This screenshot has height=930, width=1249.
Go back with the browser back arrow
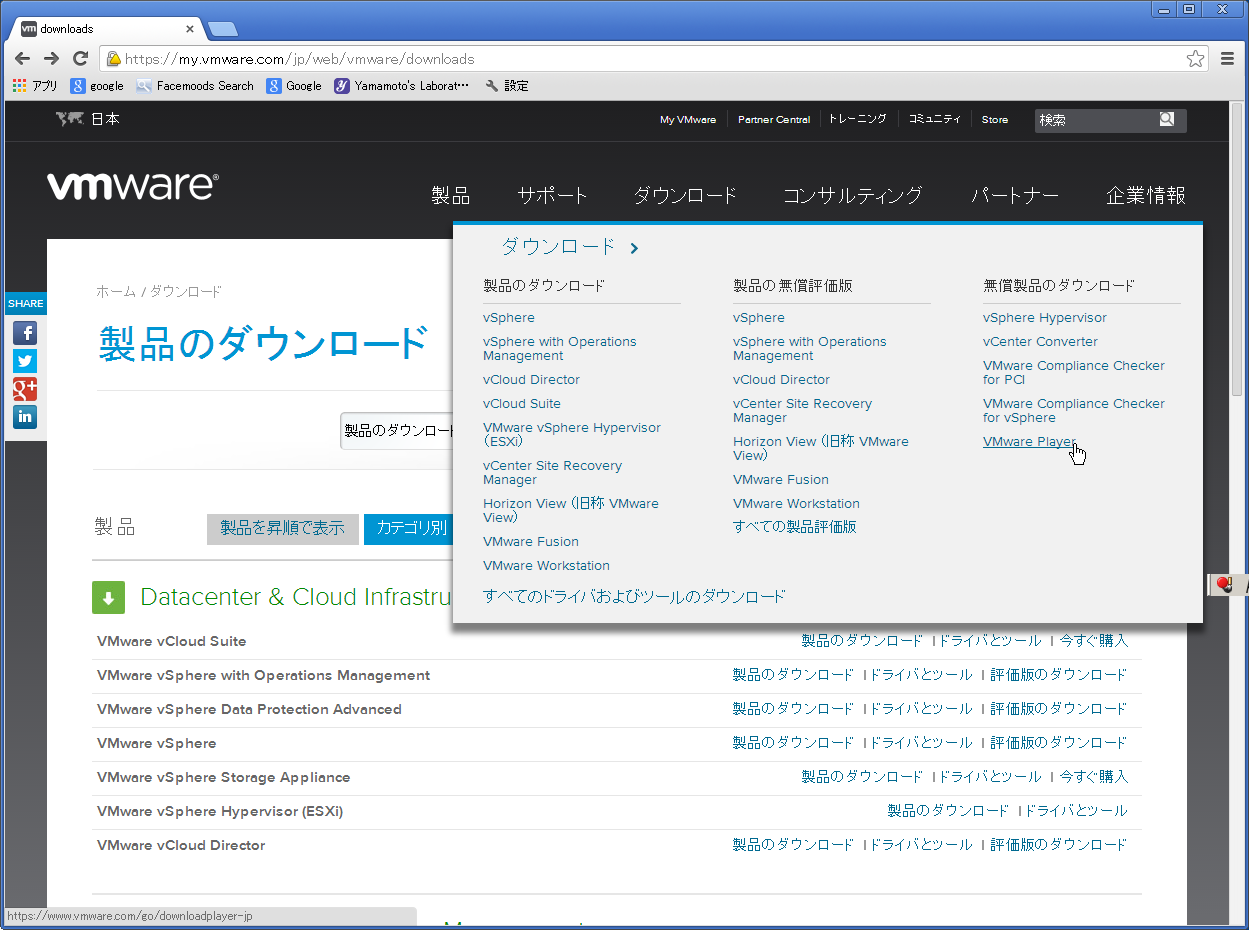pos(23,59)
